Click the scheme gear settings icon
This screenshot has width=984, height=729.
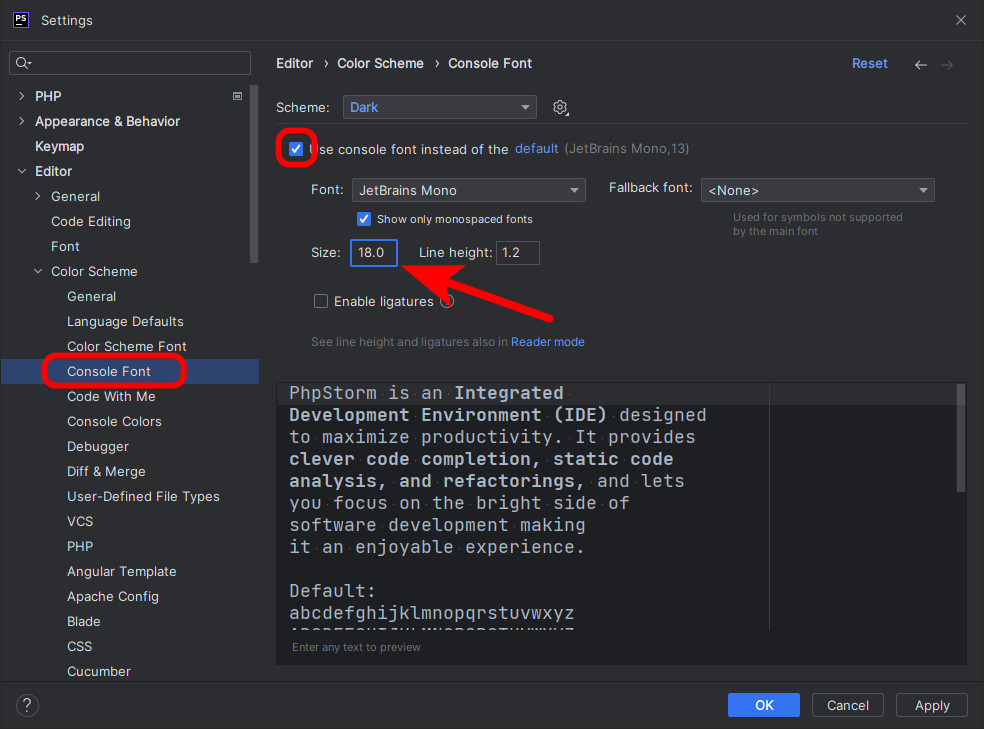point(560,107)
